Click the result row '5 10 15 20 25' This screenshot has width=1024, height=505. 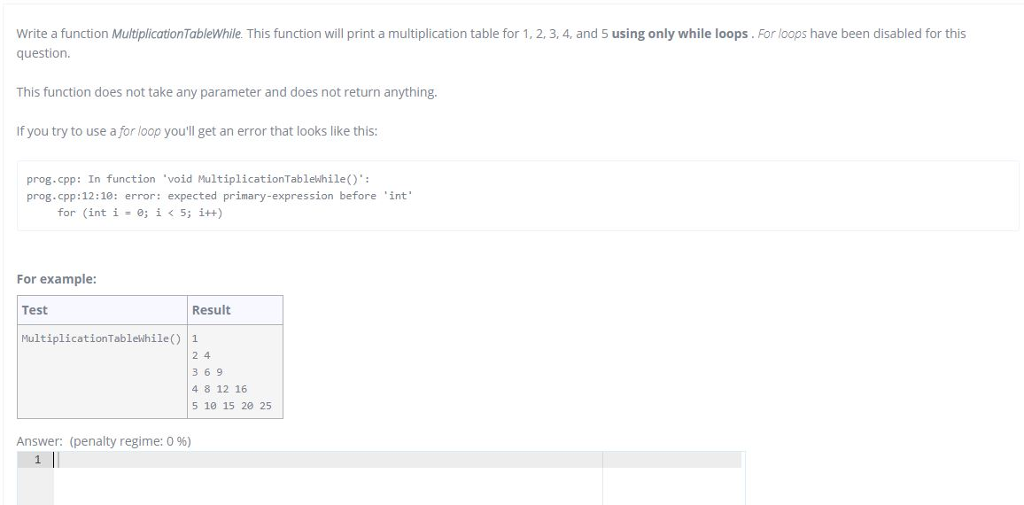[230, 406]
